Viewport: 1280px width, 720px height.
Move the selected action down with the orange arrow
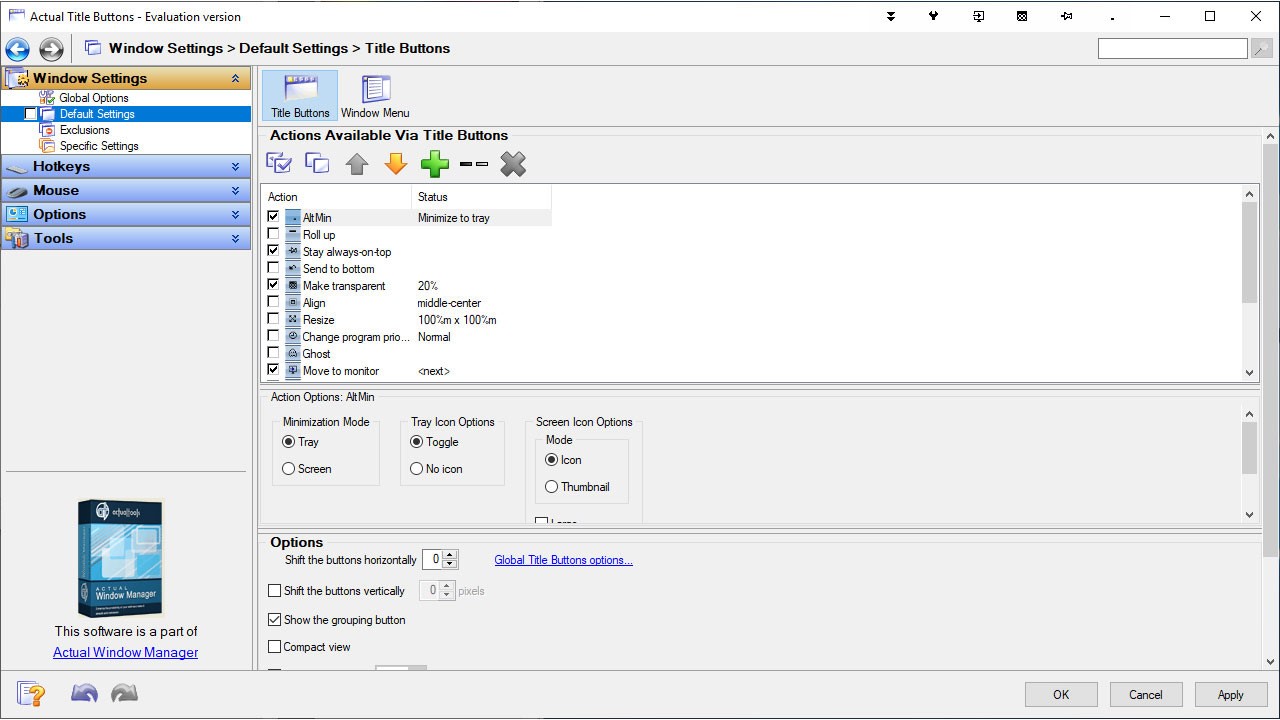396,162
